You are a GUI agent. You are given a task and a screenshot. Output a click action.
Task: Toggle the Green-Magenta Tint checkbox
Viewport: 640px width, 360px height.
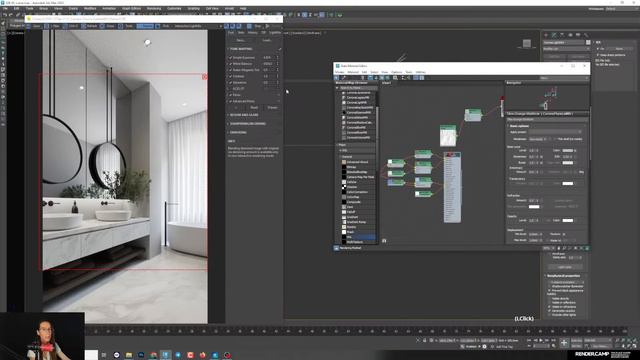[231, 70]
